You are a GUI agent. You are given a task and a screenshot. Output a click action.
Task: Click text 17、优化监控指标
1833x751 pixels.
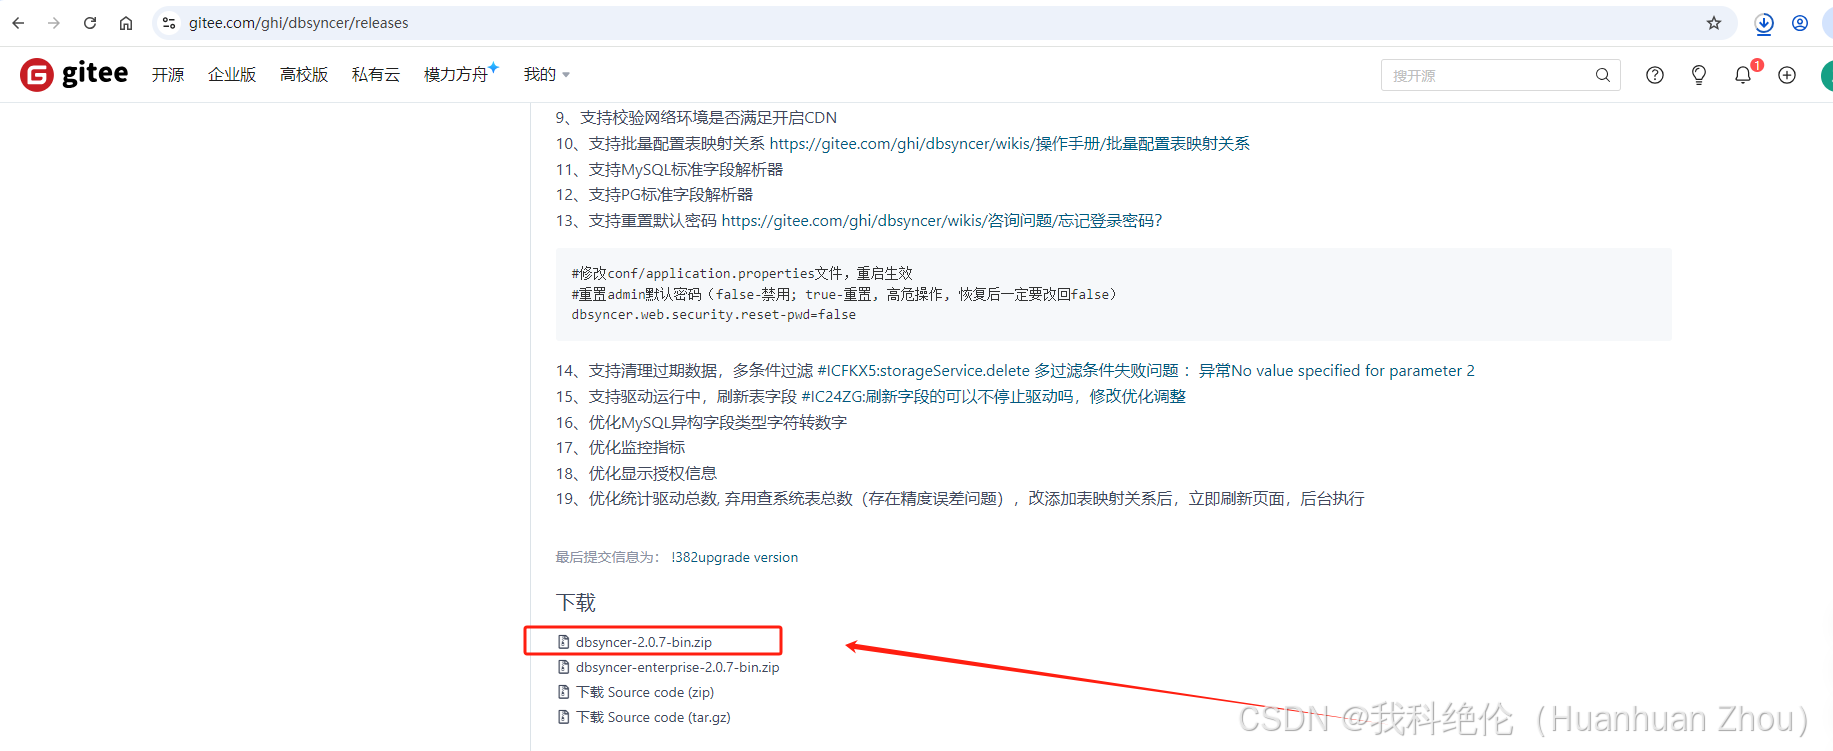[x=621, y=448]
